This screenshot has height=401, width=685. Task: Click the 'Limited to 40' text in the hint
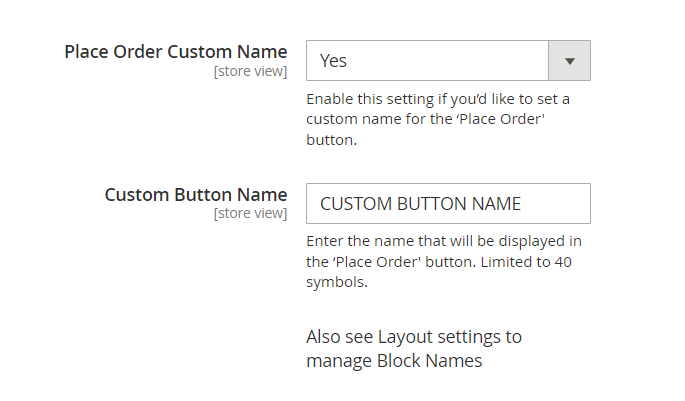point(526,262)
